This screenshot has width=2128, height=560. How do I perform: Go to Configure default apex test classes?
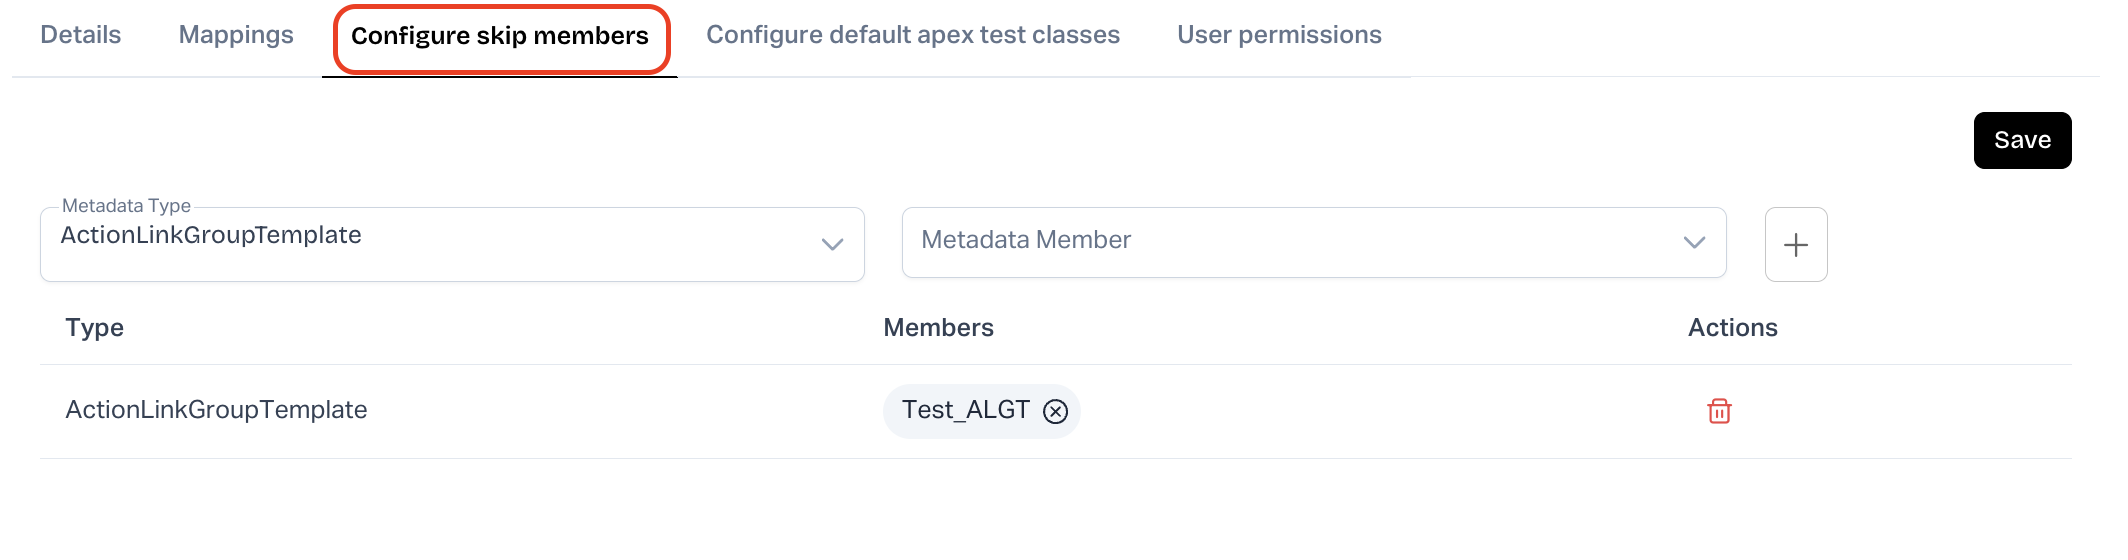pyautogui.click(x=913, y=35)
